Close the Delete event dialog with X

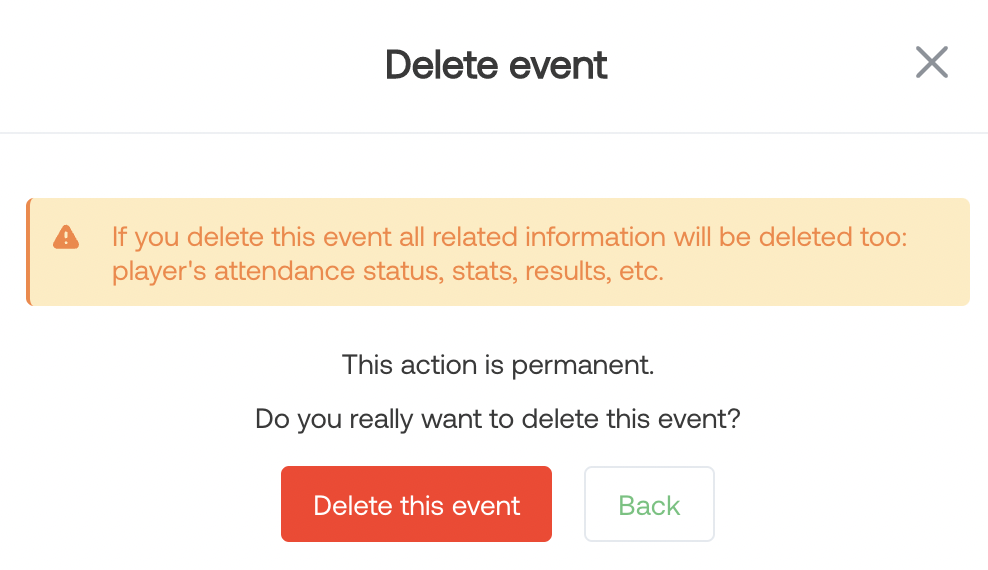coord(931,63)
